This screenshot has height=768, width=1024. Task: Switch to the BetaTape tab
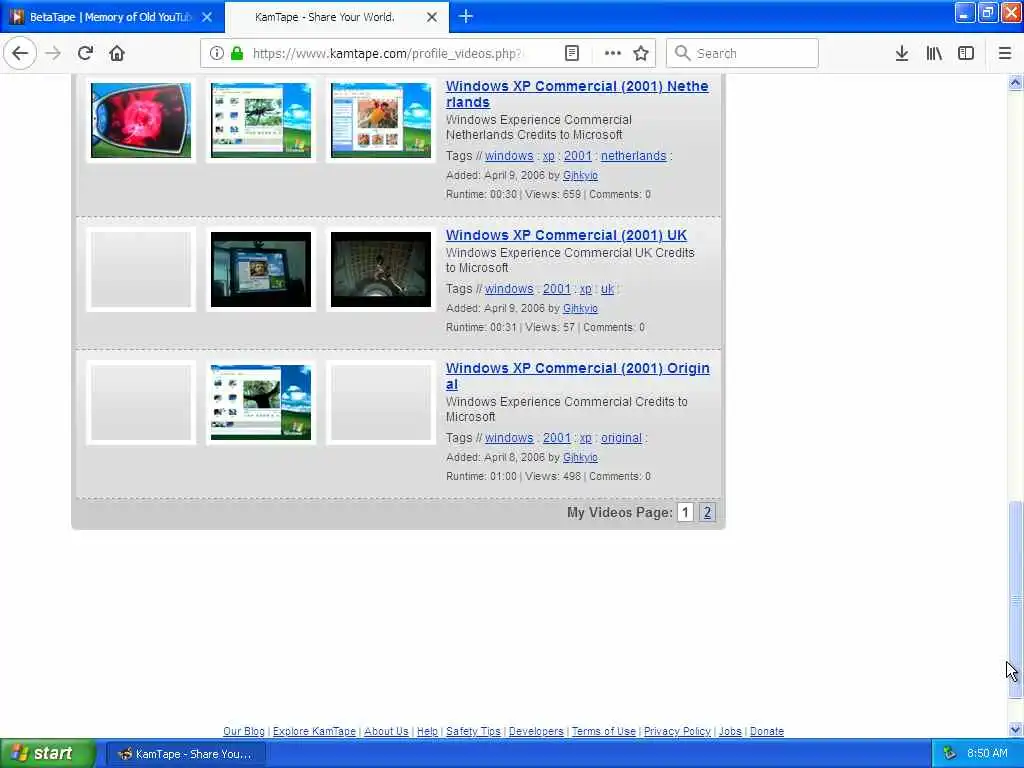click(108, 17)
